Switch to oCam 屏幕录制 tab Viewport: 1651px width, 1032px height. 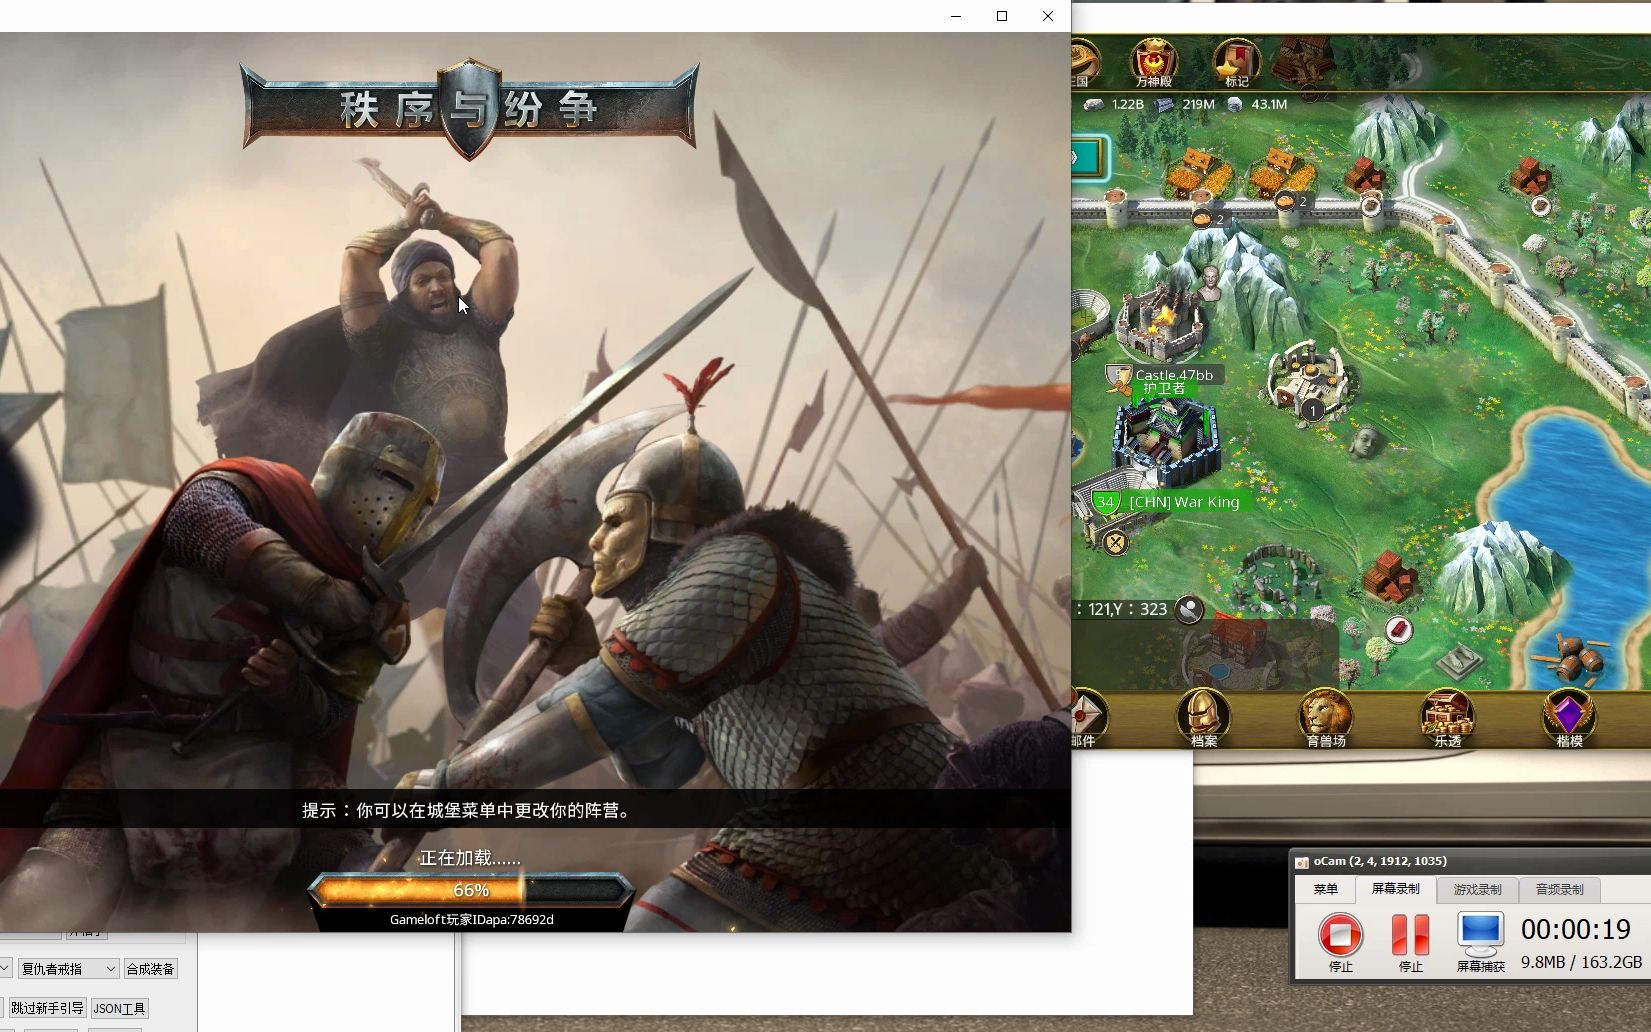1395,889
